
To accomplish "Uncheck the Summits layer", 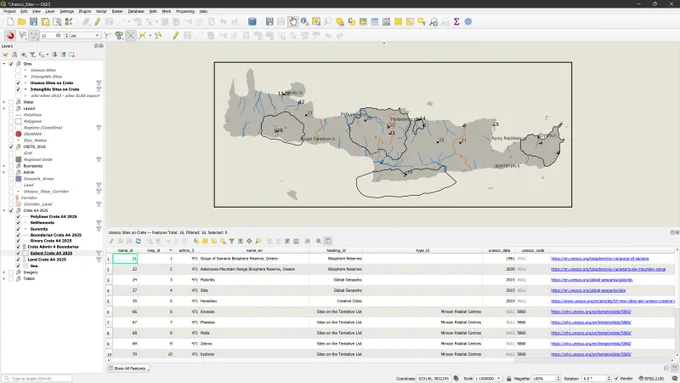I will pos(18,229).
